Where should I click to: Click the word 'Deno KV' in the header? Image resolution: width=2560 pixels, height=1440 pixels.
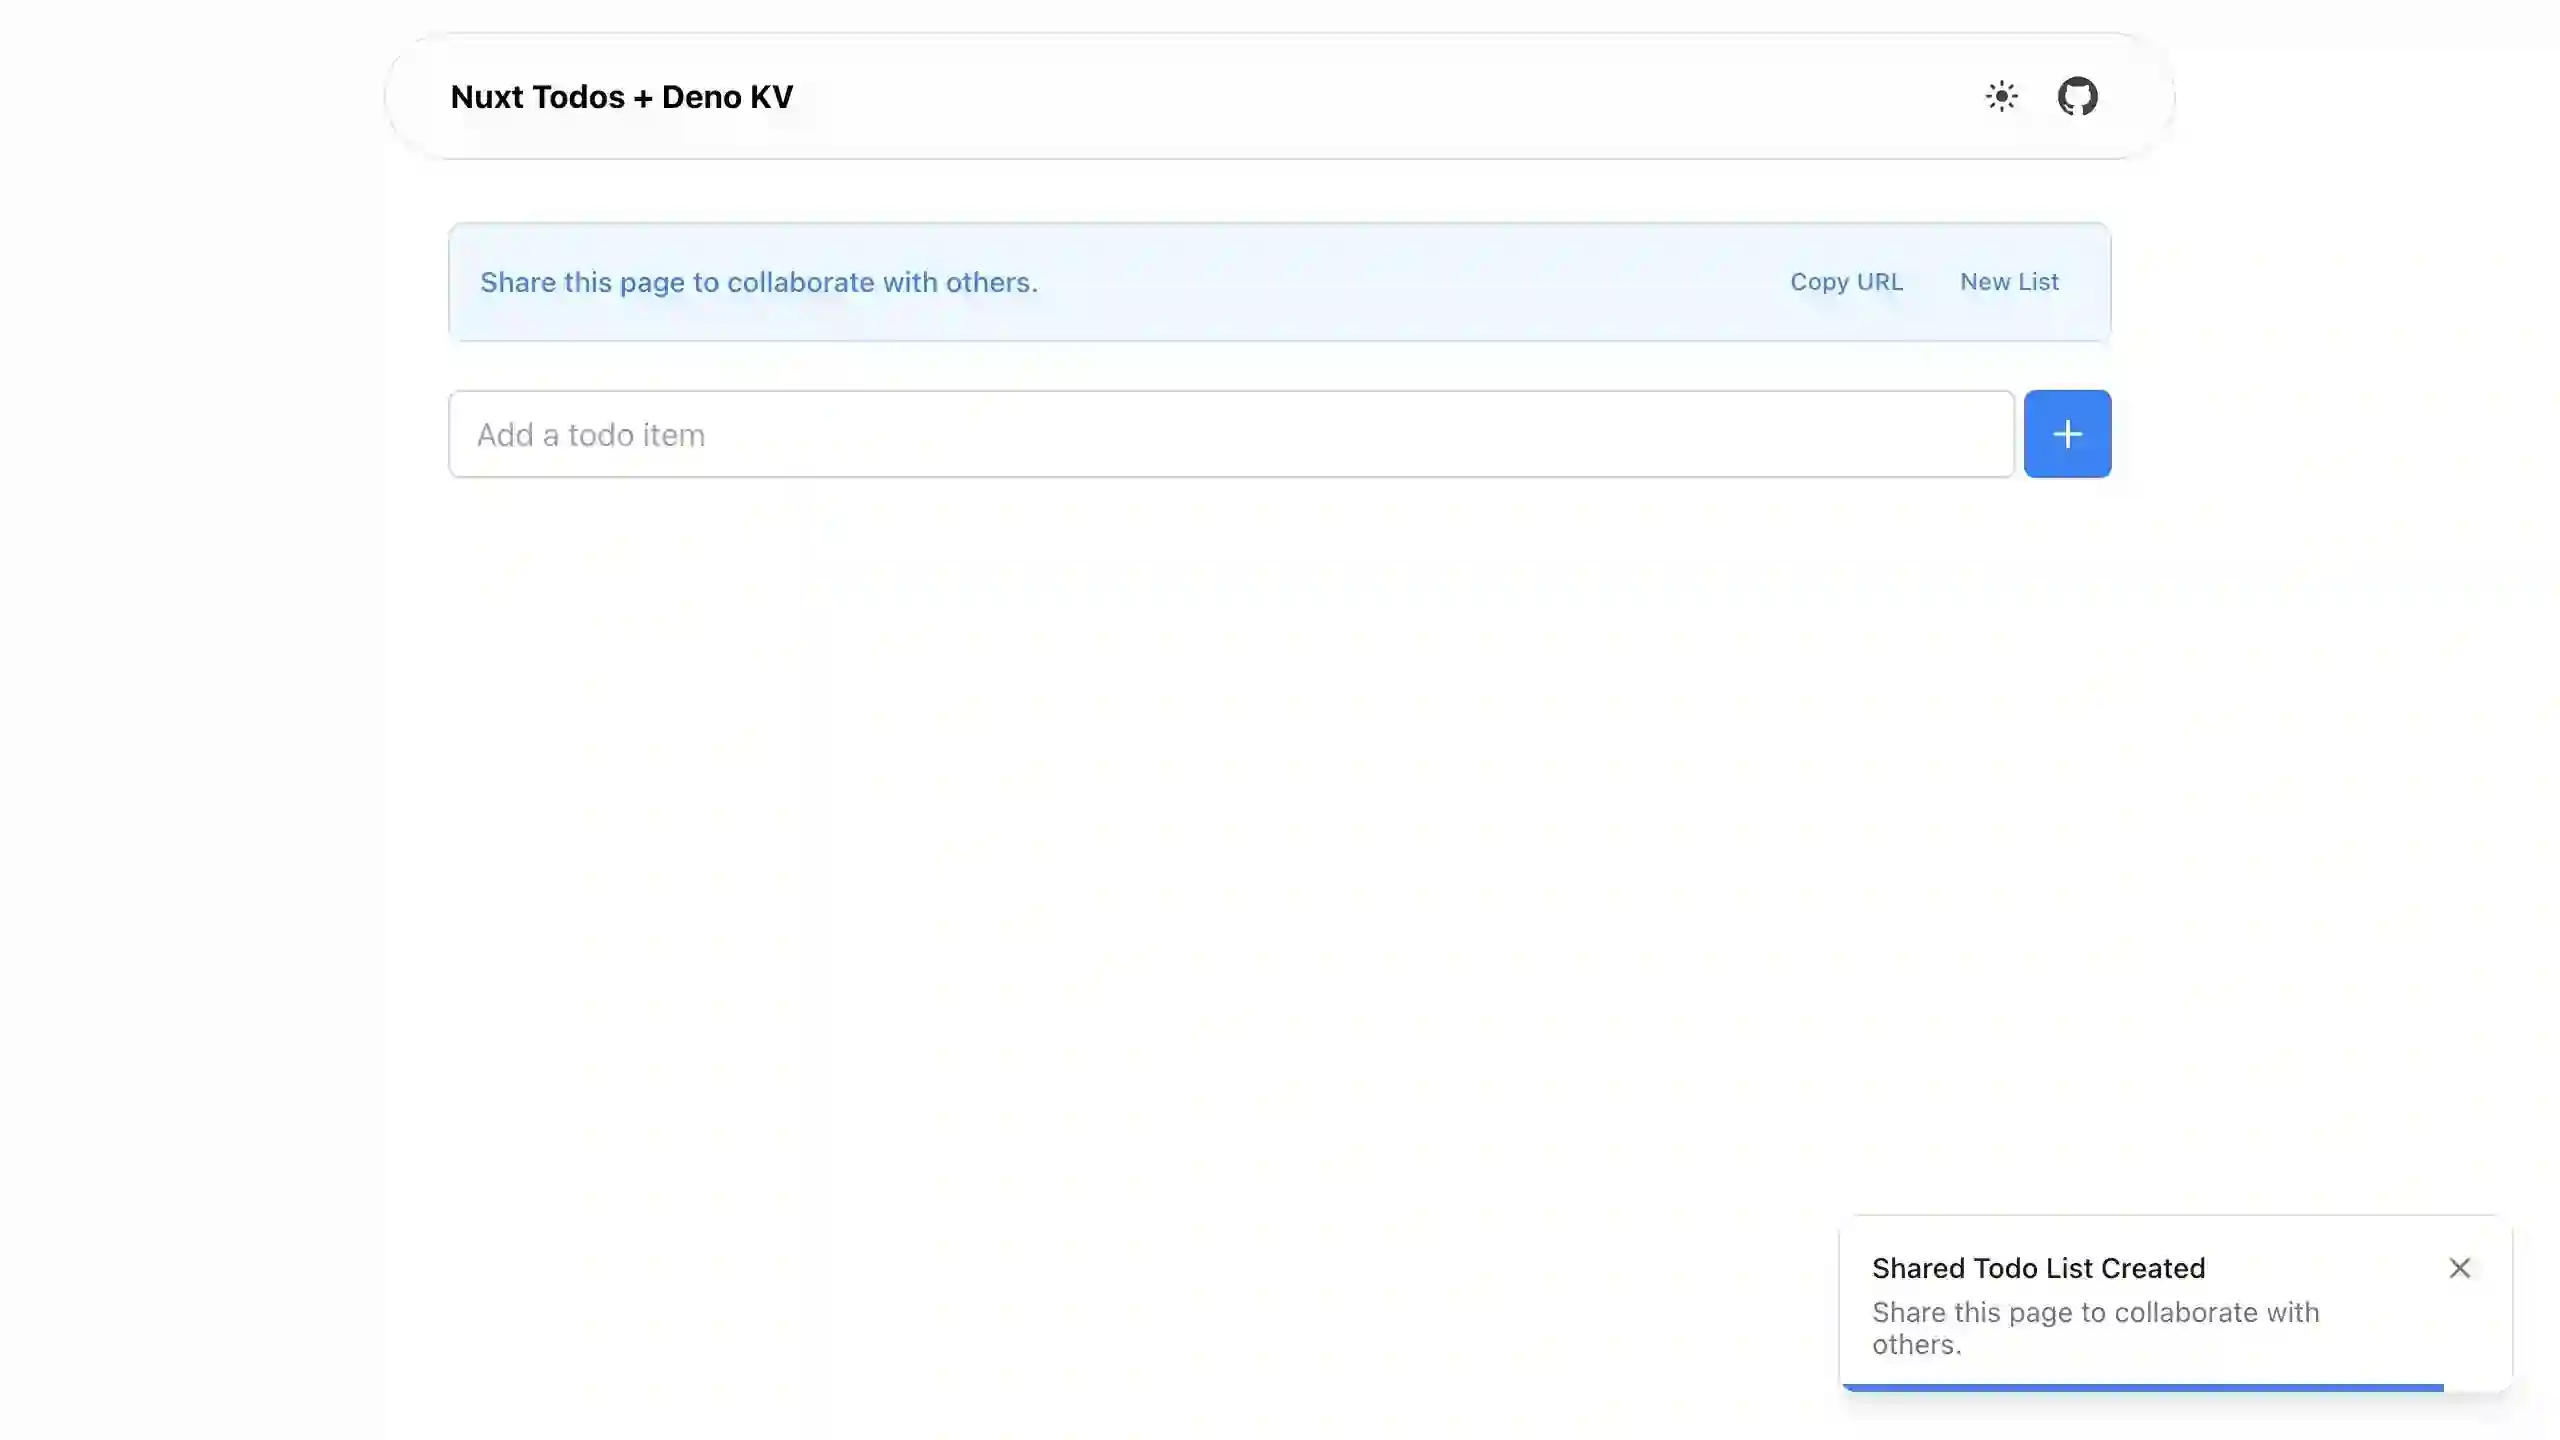(727, 97)
